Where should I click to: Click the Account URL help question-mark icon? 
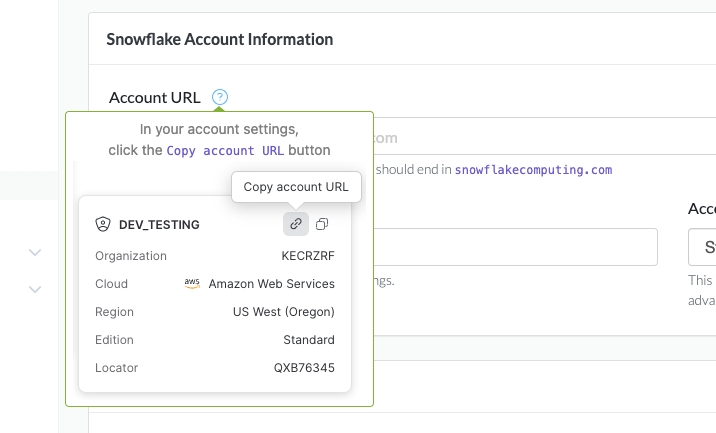[220, 97]
